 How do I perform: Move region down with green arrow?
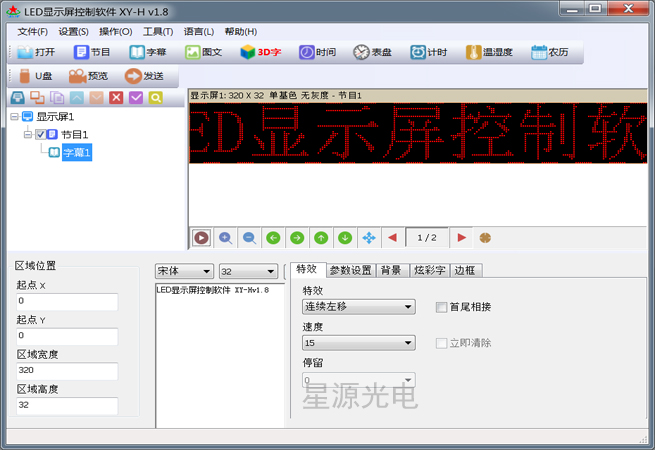(345, 238)
